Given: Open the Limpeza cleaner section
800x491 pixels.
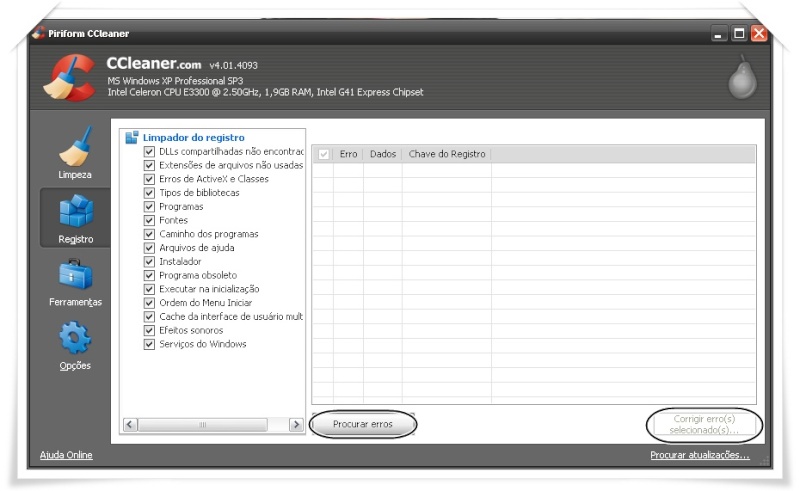Looking at the screenshot, I should 75,153.
